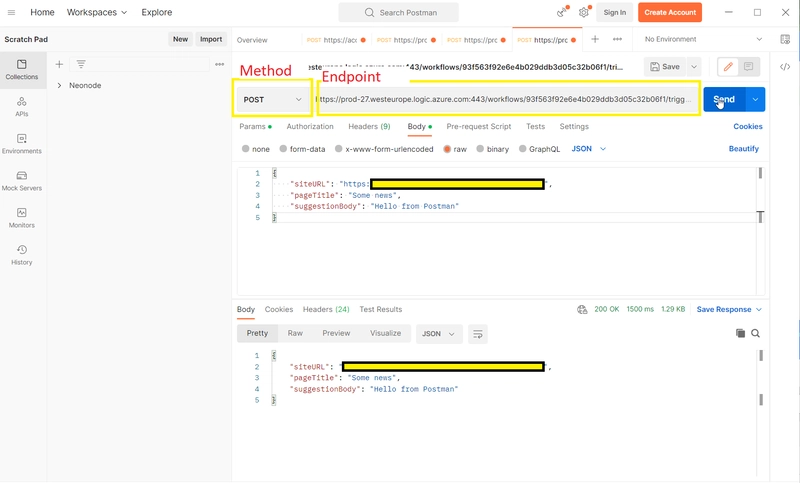Switch to the Params tab
This screenshot has width=800, height=483.
pyautogui.click(x=255, y=126)
